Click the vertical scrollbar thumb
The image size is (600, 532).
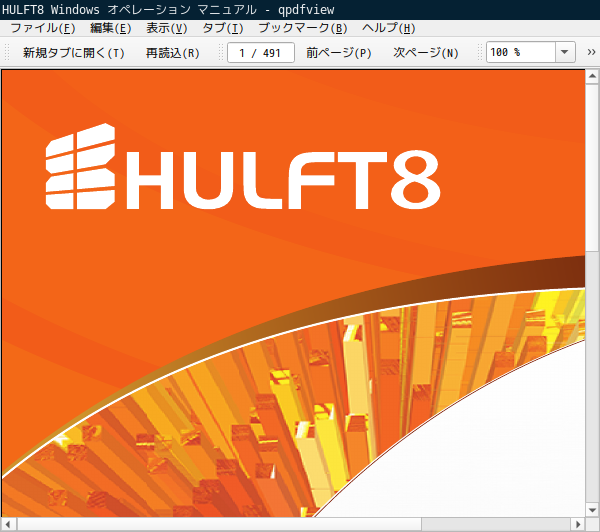tap(592, 168)
